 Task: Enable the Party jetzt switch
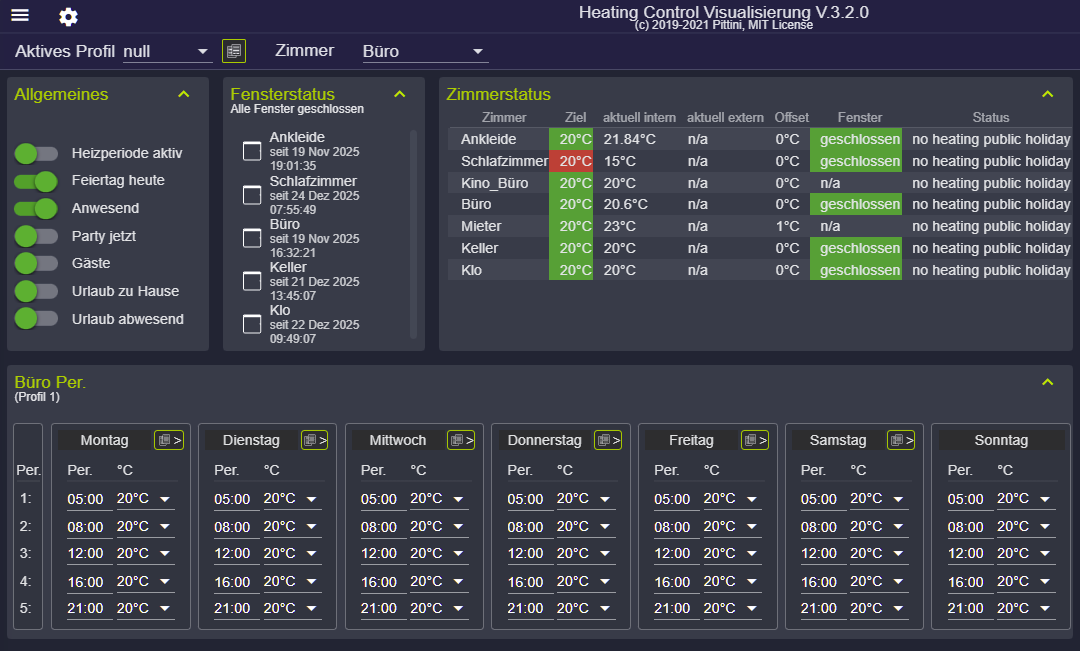[x=37, y=236]
